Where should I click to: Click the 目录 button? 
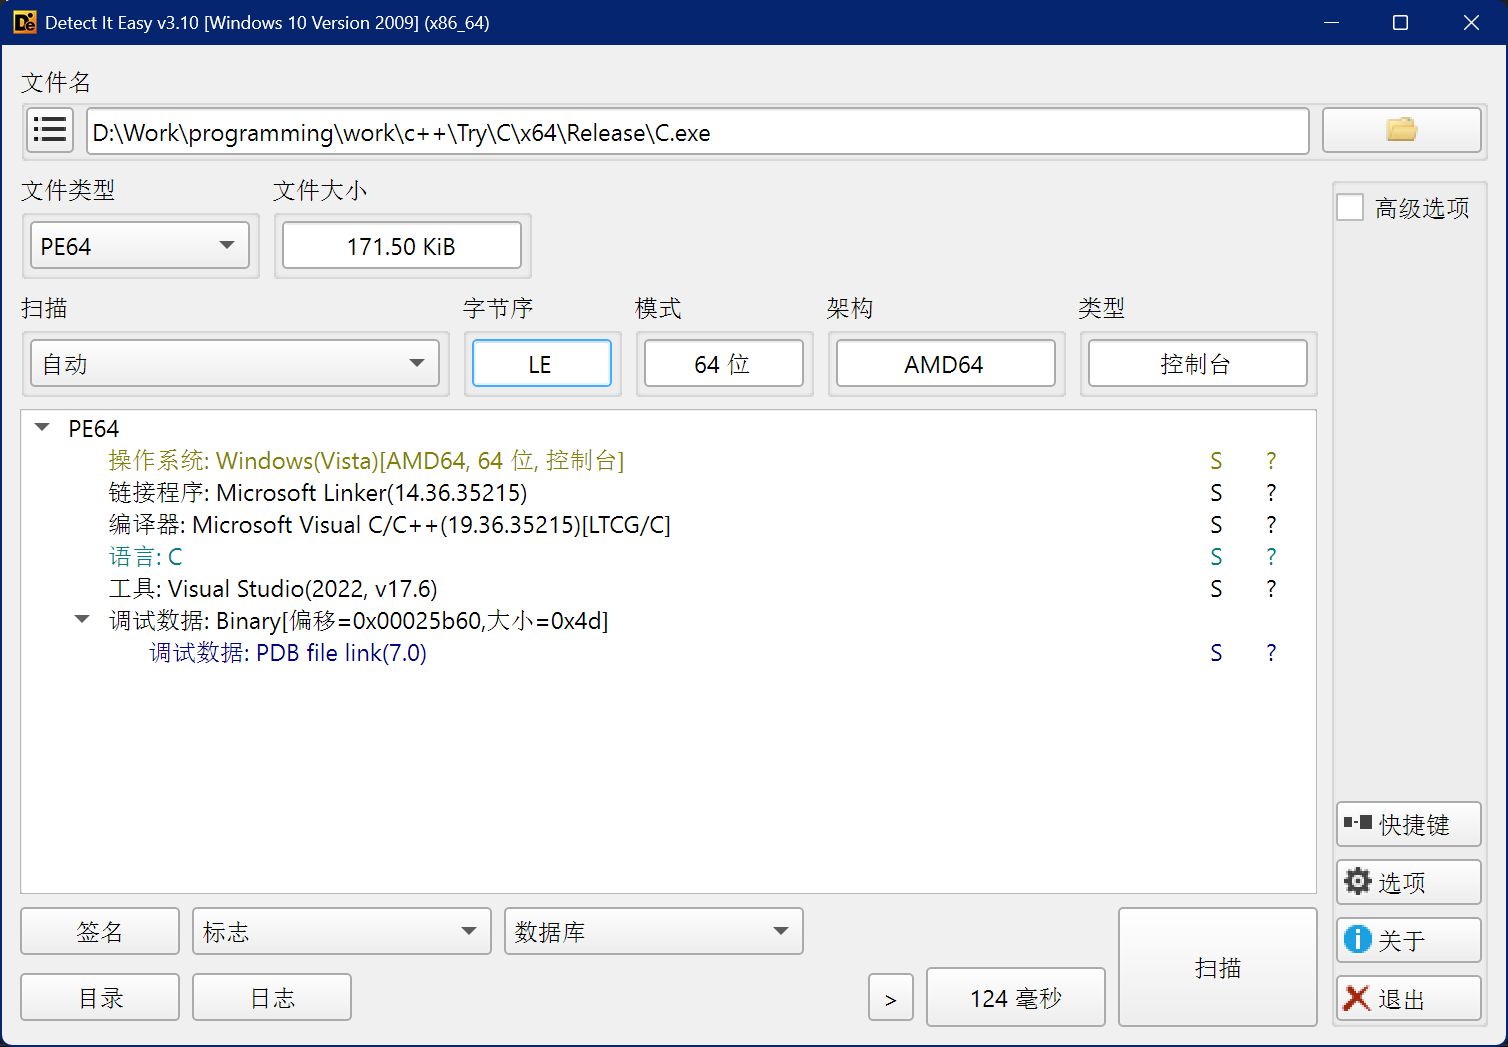pos(100,997)
